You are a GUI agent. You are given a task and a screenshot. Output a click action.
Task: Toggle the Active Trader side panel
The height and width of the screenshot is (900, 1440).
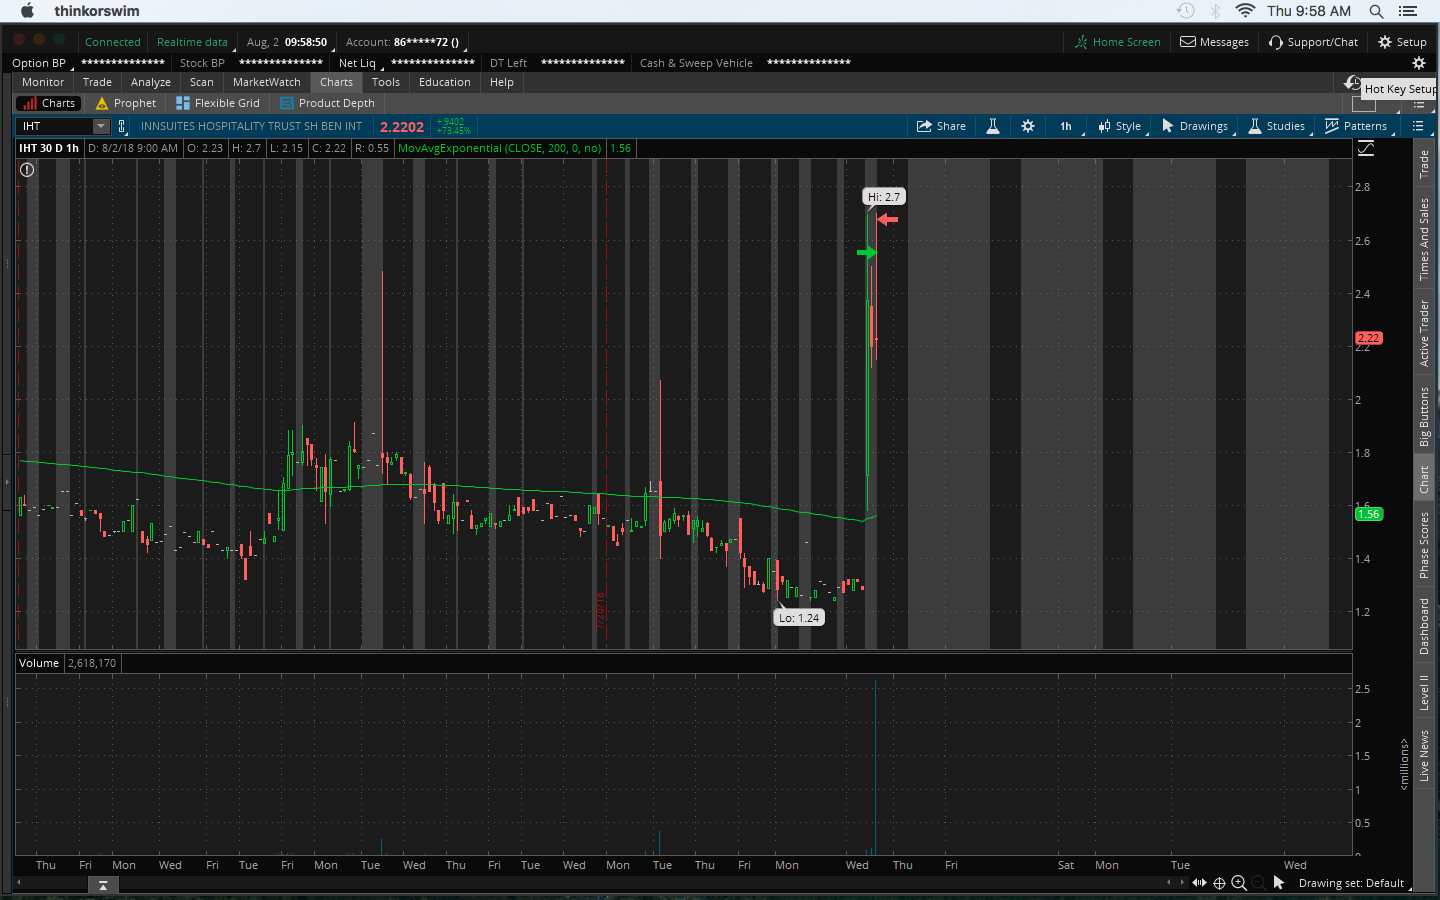click(x=1424, y=333)
